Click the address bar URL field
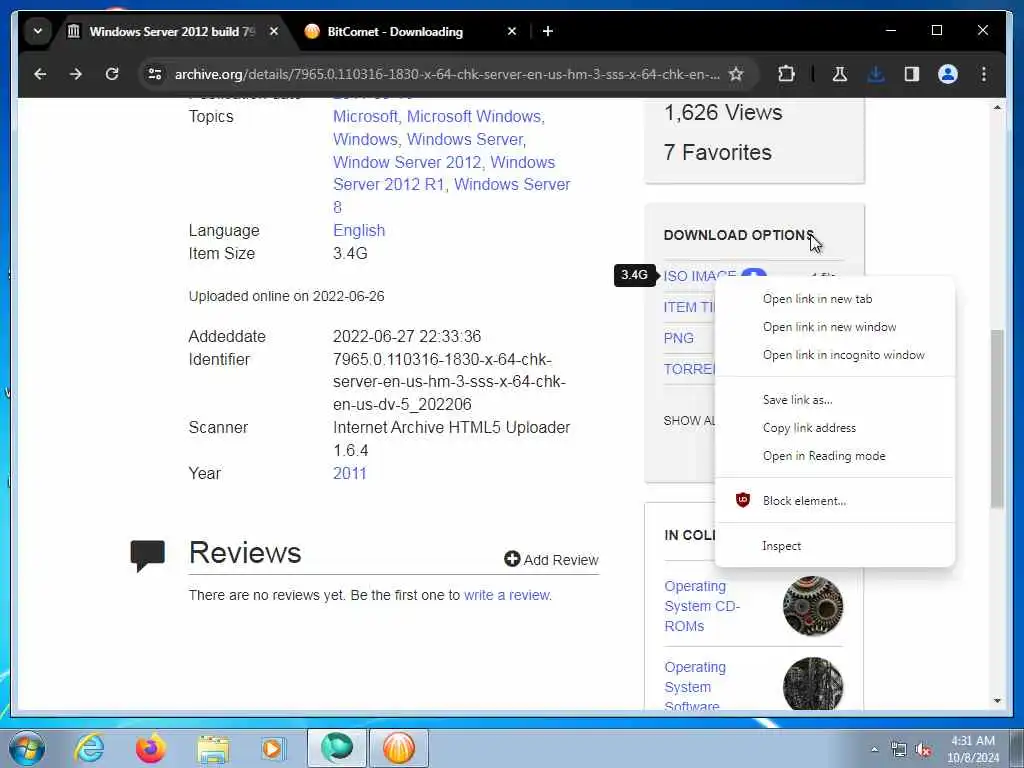 [447, 74]
